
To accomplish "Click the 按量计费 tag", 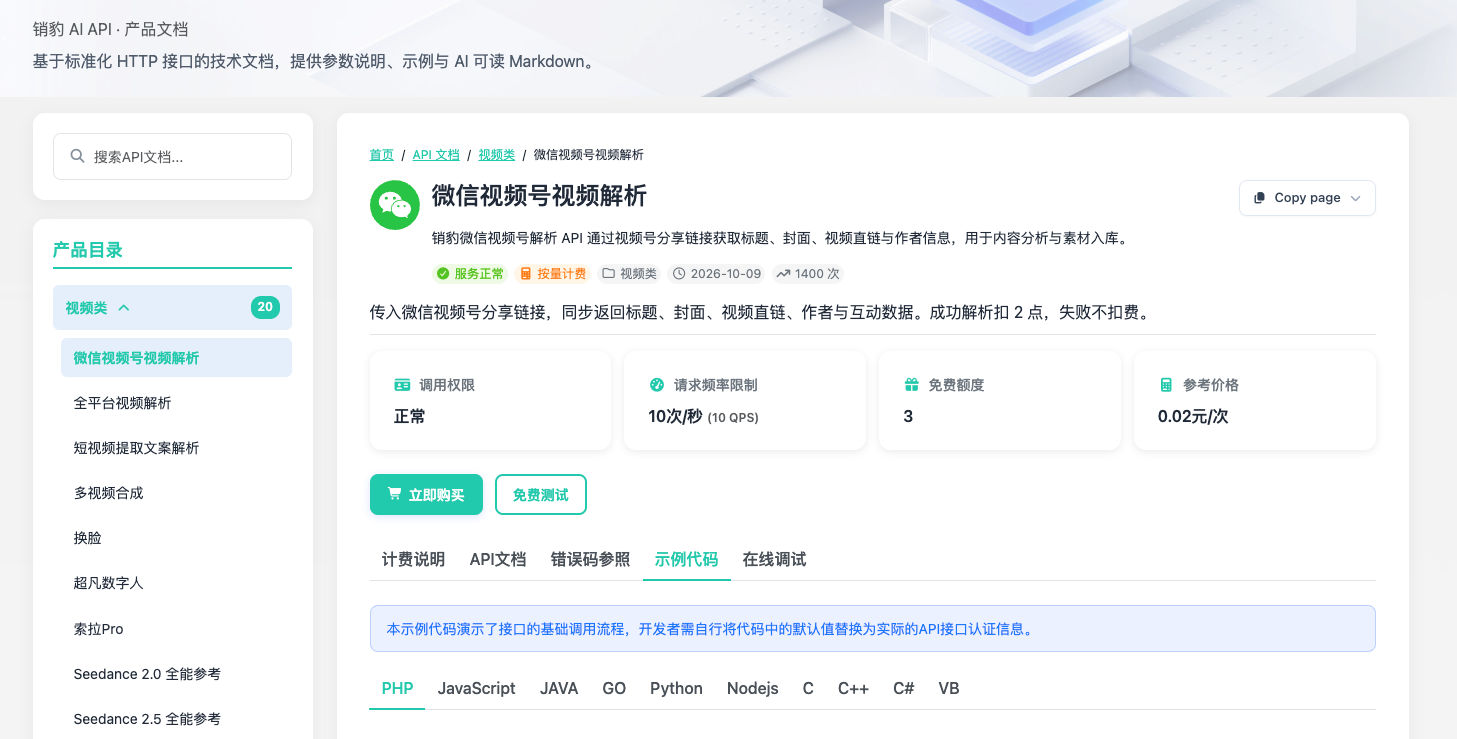I will [x=554, y=274].
